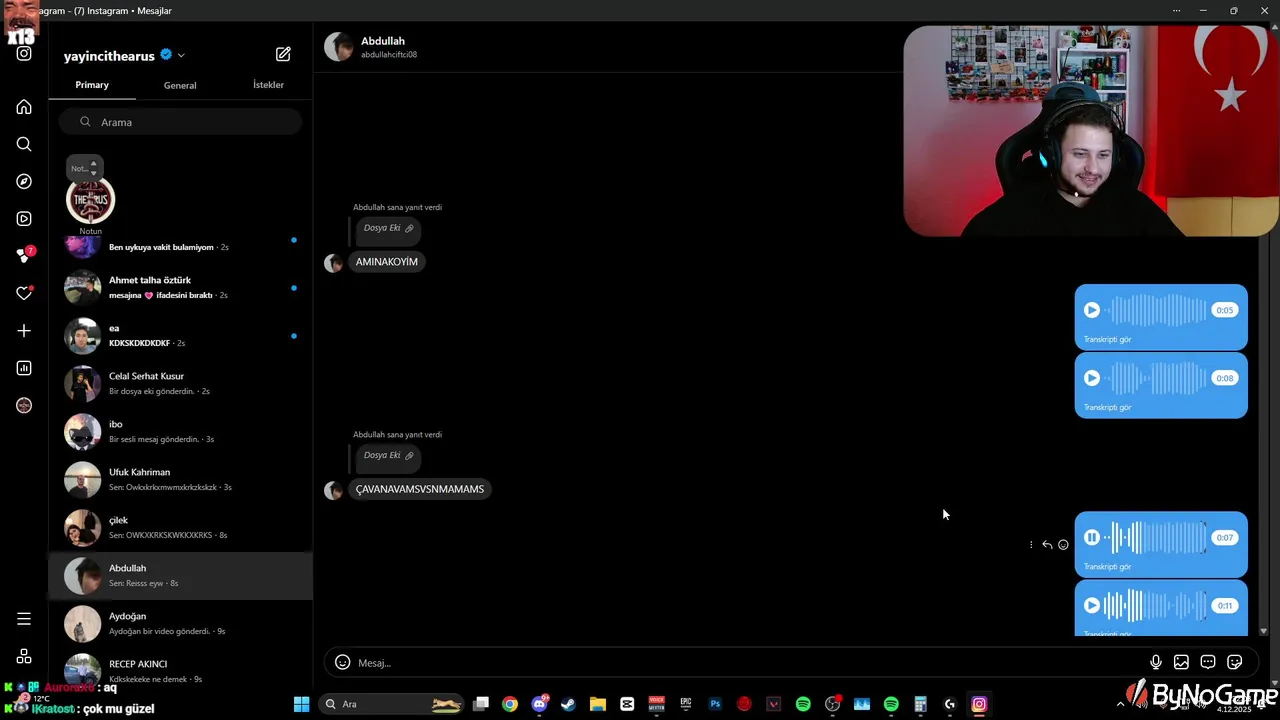Play the 0:08 voice message
This screenshot has width=1280, height=720.
pyautogui.click(x=1092, y=378)
